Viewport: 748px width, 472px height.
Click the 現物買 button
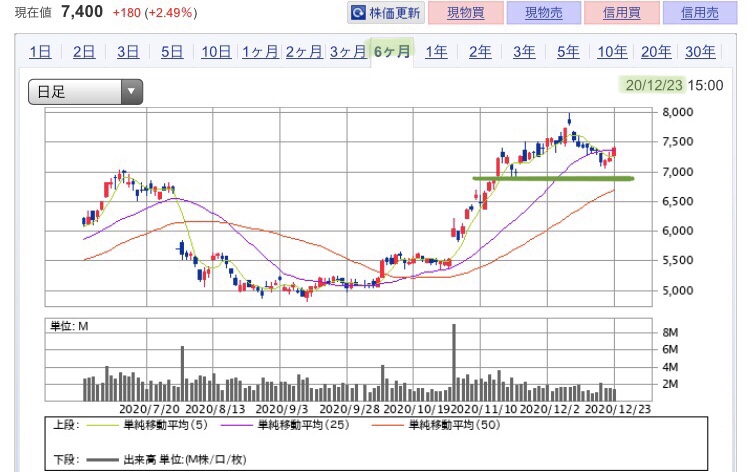click(466, 13)
